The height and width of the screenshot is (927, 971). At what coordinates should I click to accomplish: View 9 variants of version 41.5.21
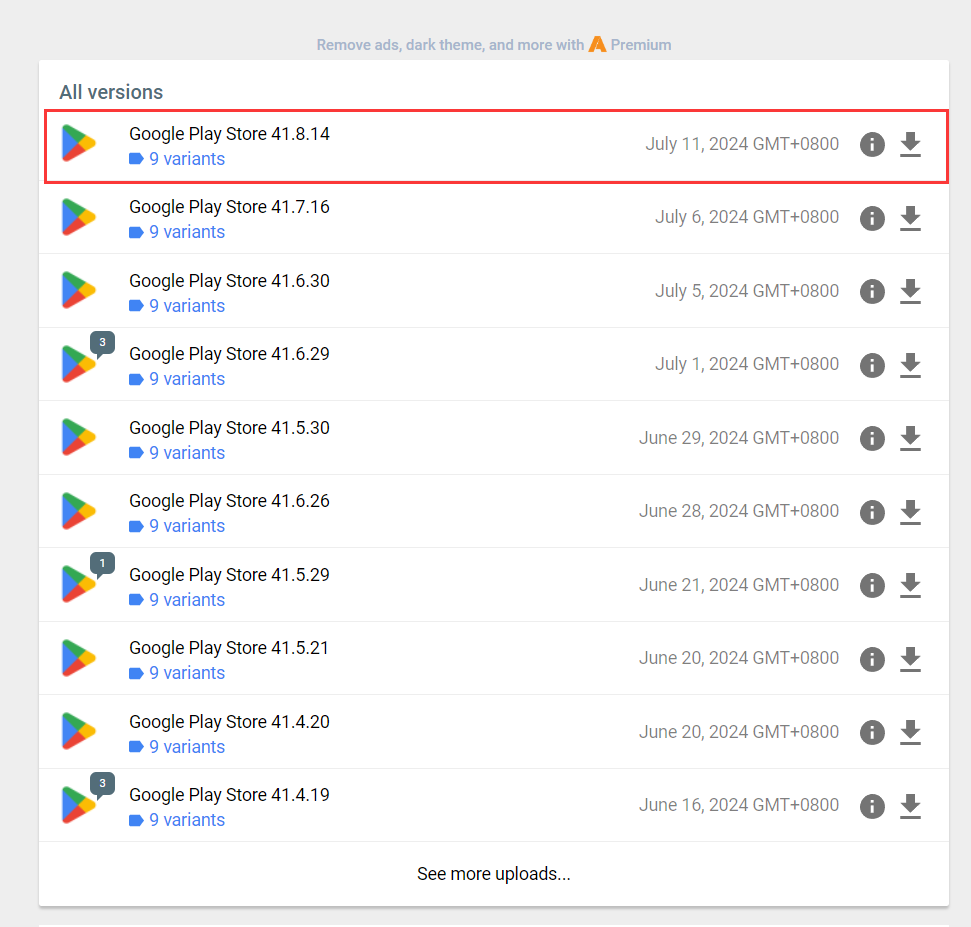point(177,673)
